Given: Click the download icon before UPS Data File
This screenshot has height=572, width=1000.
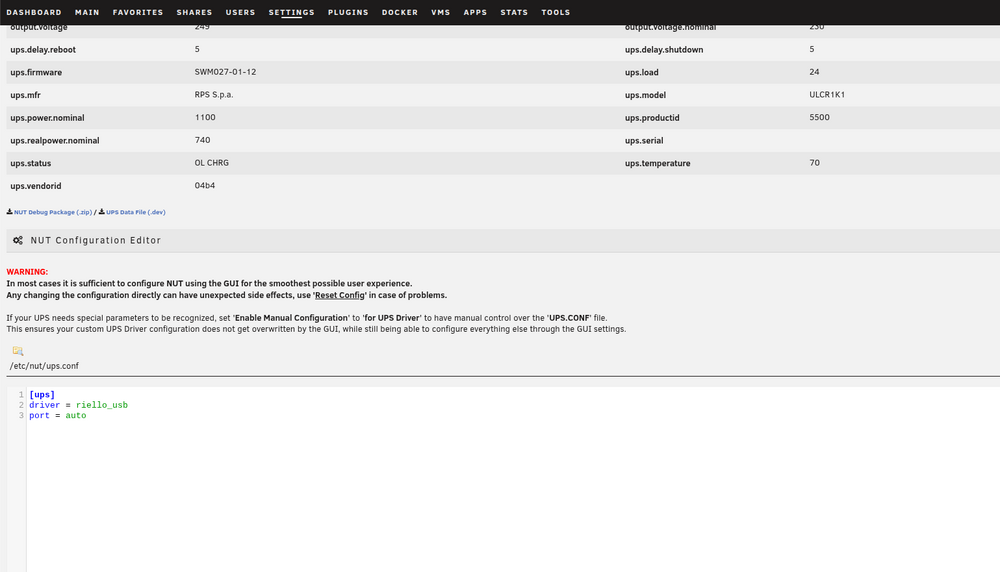Looking at the screenshot, I should [101, 212].
